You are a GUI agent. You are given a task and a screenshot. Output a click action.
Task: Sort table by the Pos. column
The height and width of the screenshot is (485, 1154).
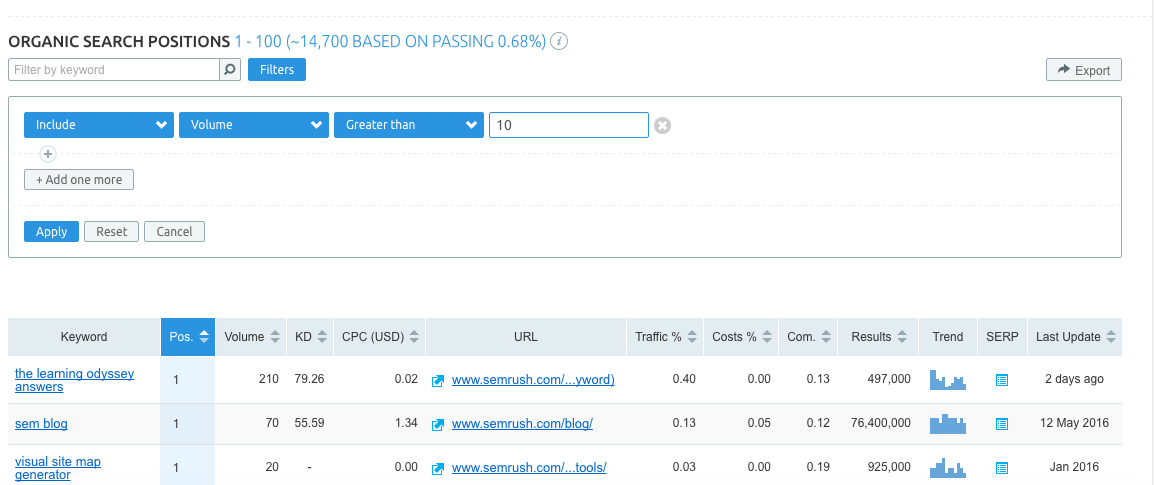(x=188, y=337)
